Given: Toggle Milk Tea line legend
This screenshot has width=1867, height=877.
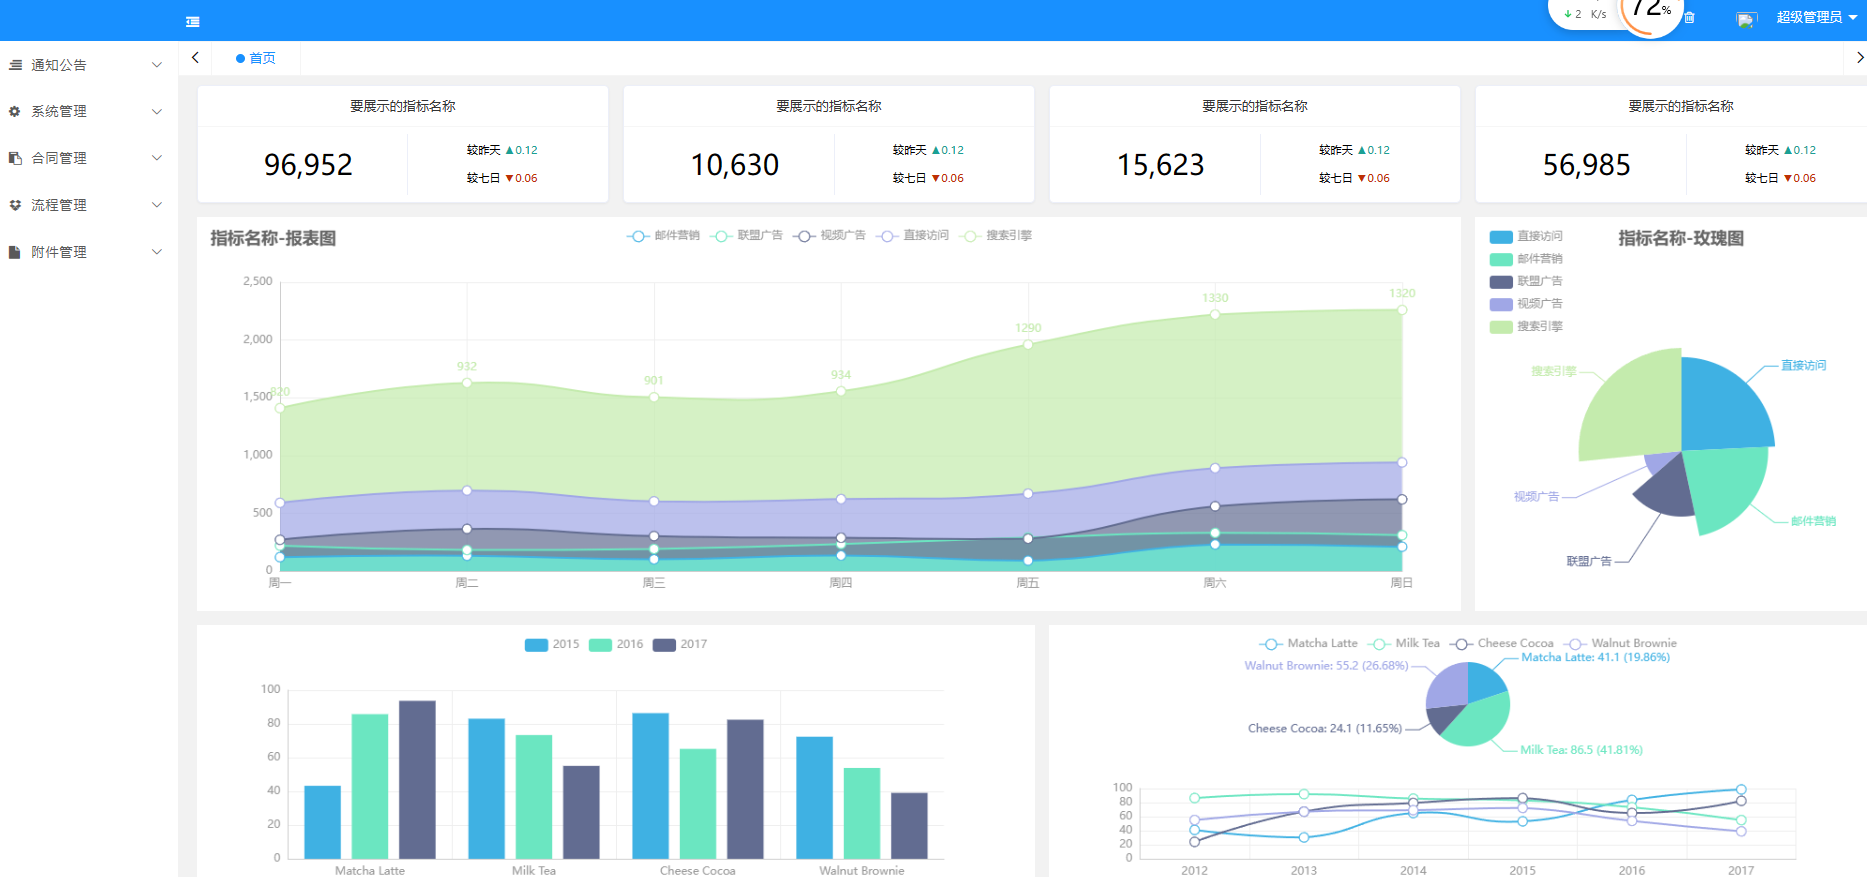Looking at the screenshot, I should point(1404,644).
